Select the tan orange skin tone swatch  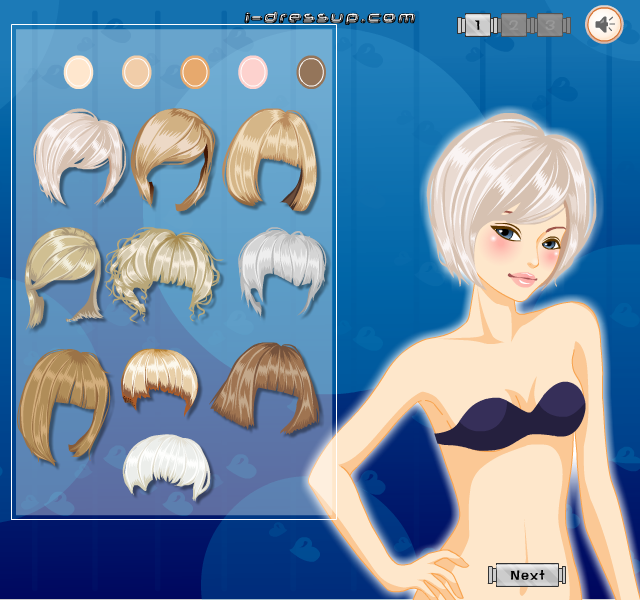(x=195, y=72)
